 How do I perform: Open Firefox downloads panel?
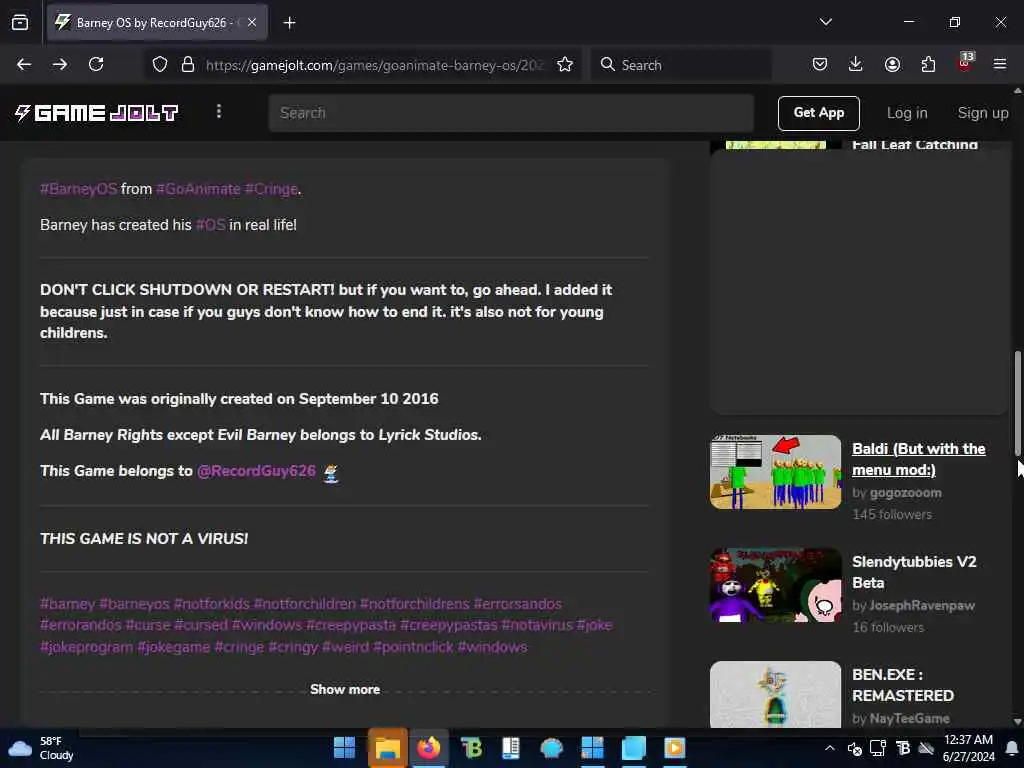[856, 64]
